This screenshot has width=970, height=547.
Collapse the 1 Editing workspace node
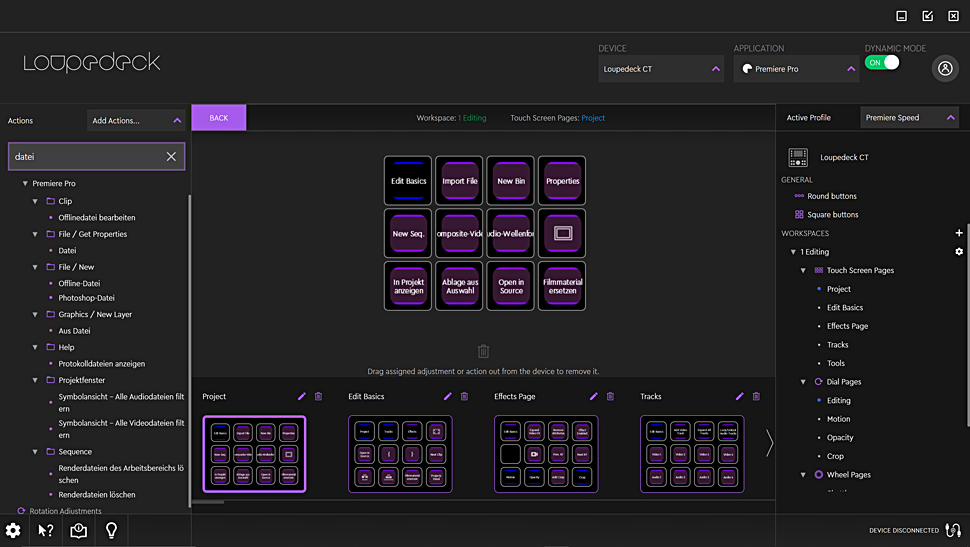coord(793,252)
